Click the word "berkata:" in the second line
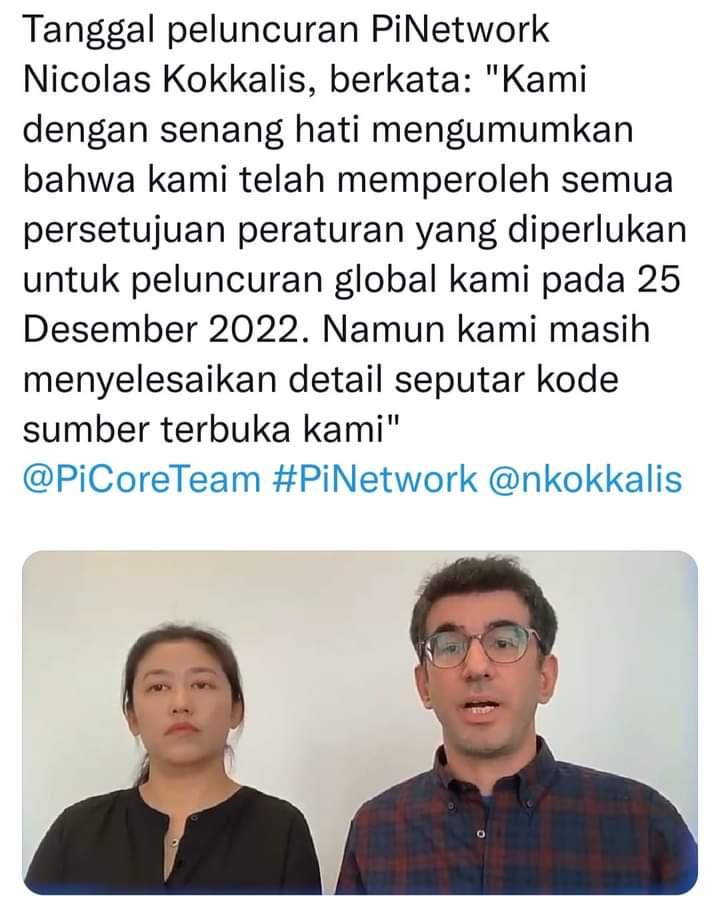720x912 pixels. (x=402, y=80)
